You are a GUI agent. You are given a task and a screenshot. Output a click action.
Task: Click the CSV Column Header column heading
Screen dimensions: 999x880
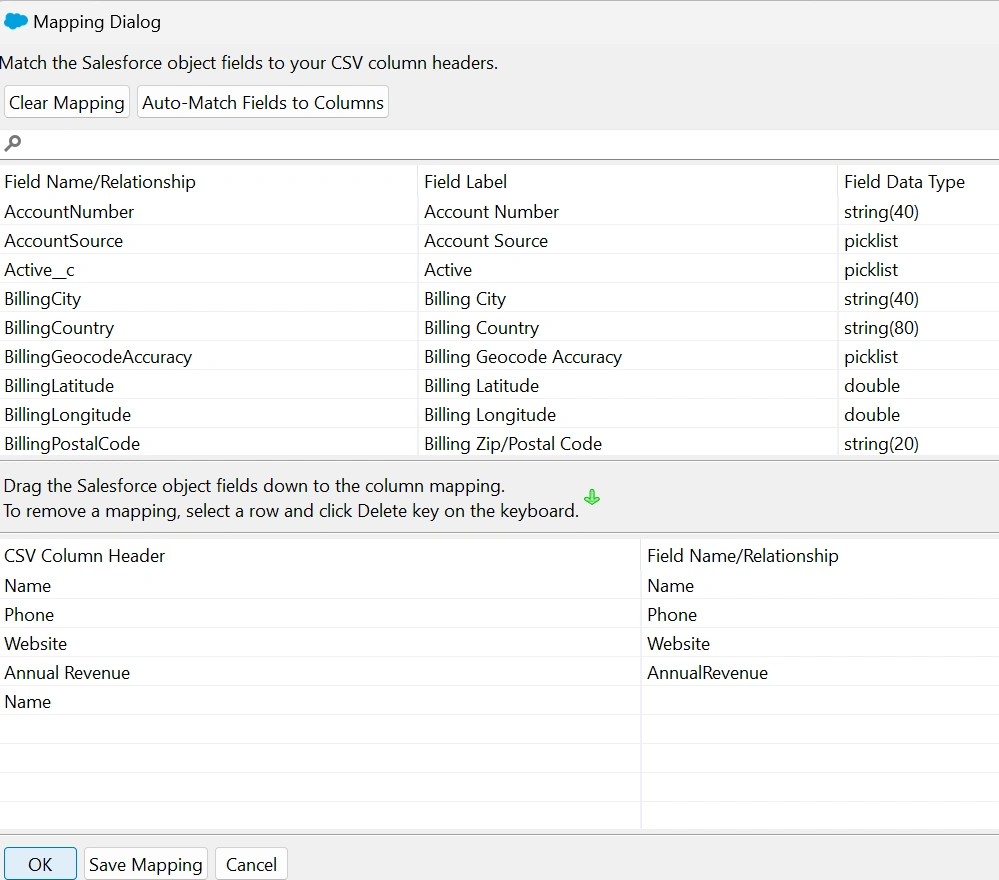[x=85, y=556]
